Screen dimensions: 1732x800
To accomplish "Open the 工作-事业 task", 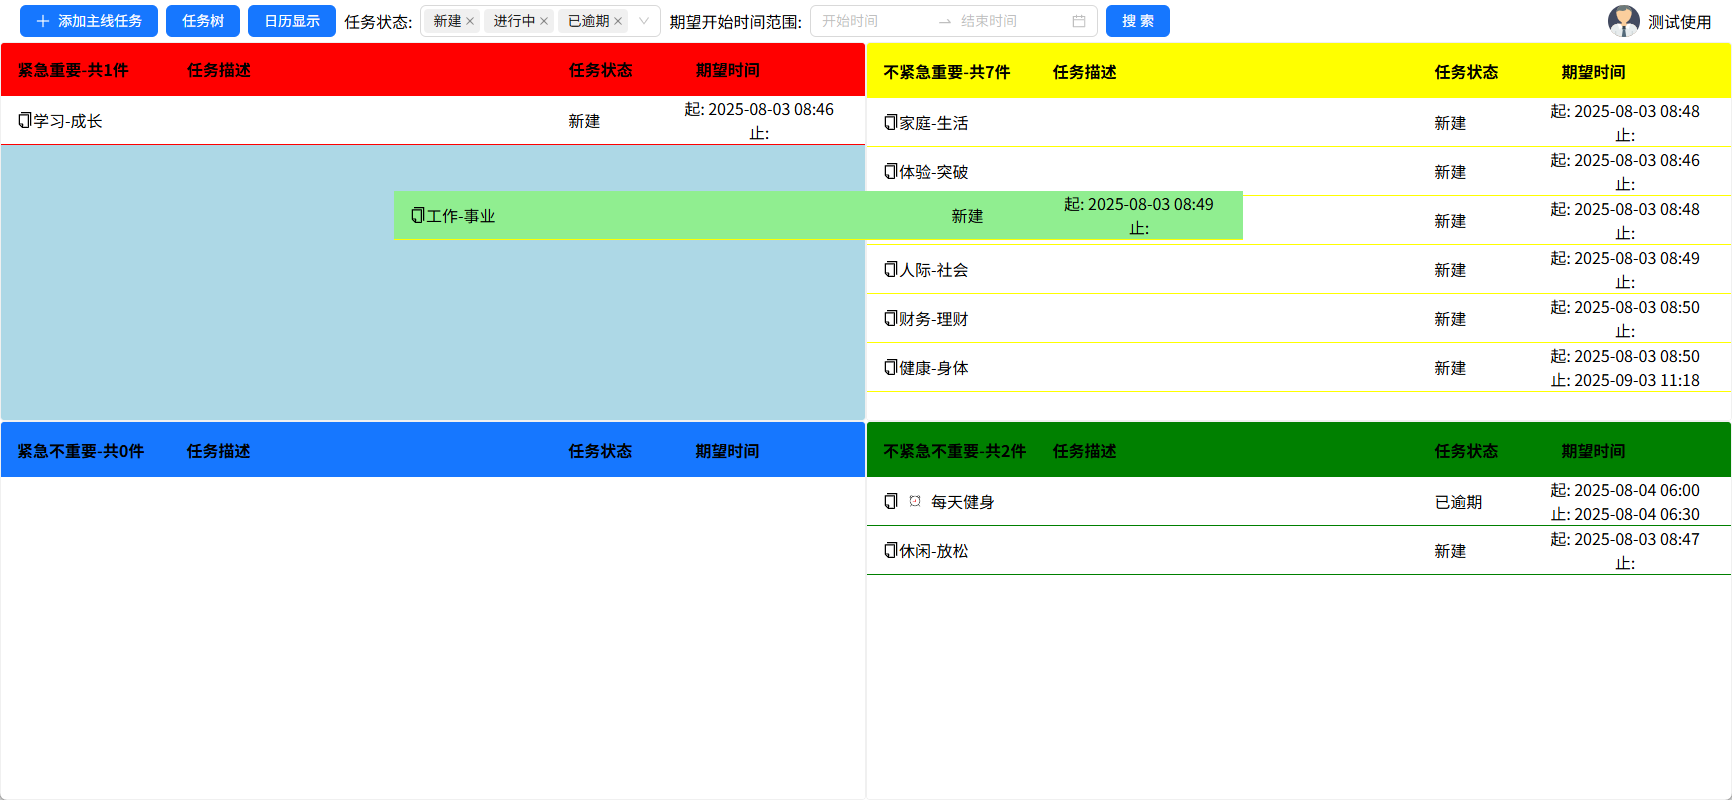I will 461,216.
